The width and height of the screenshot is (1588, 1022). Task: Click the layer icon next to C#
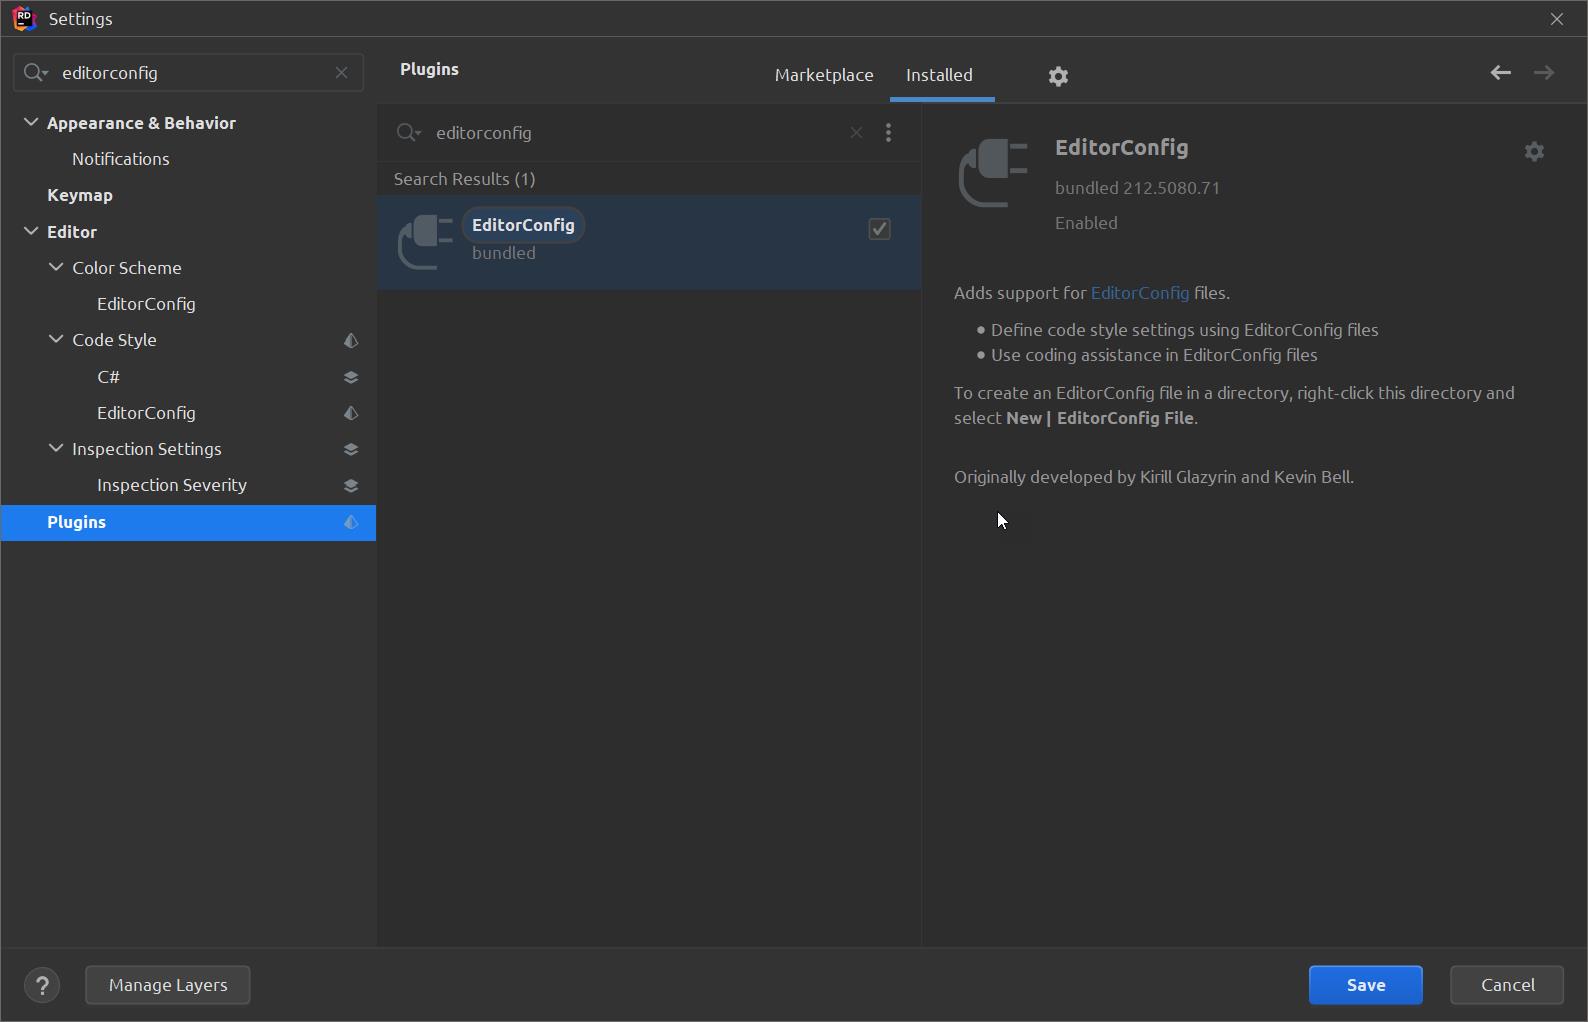[x=351, y=377]
